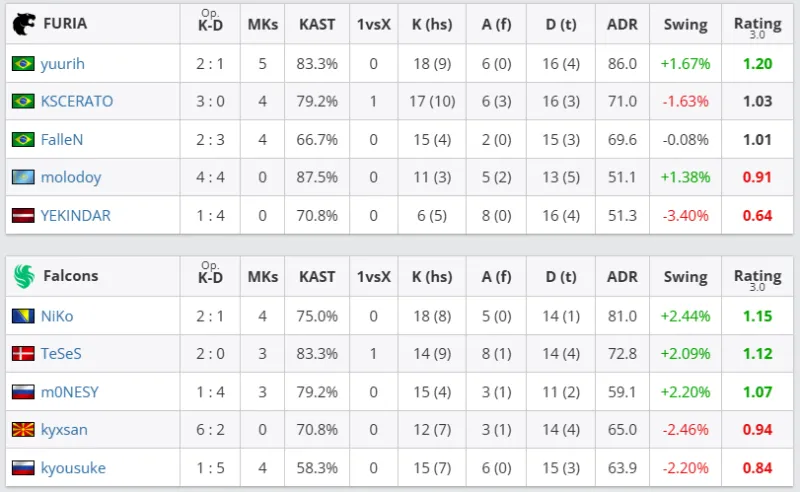Open KSCERATO's player profile link

[x=76, y=101]
